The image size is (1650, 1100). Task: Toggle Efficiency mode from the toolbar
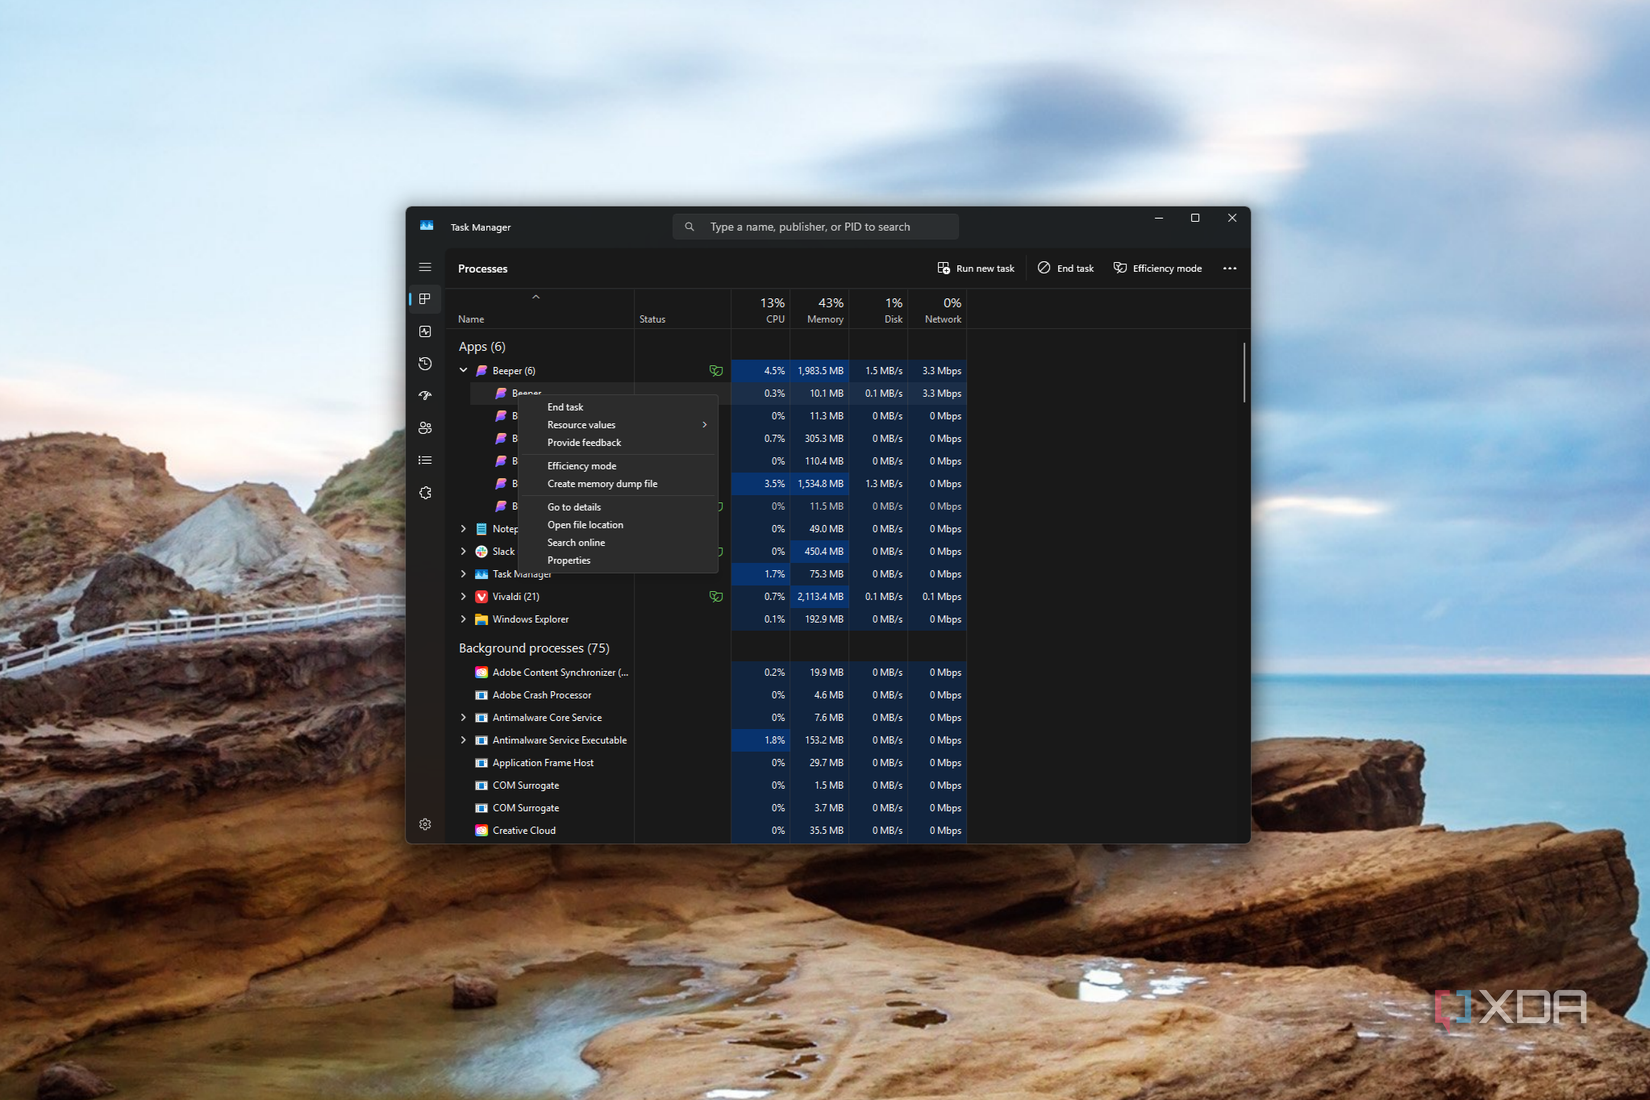pos(1158,268)
